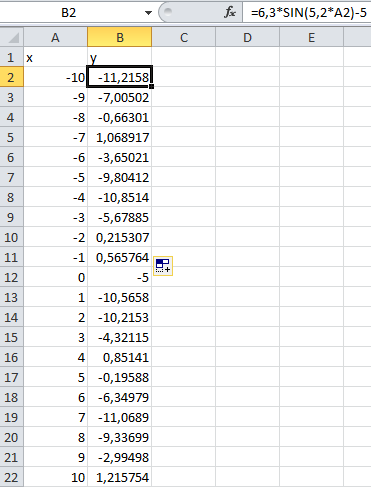The image size is (371, 487).
Task: Click the fx Insert Function icon
Action: pos(230,13)
